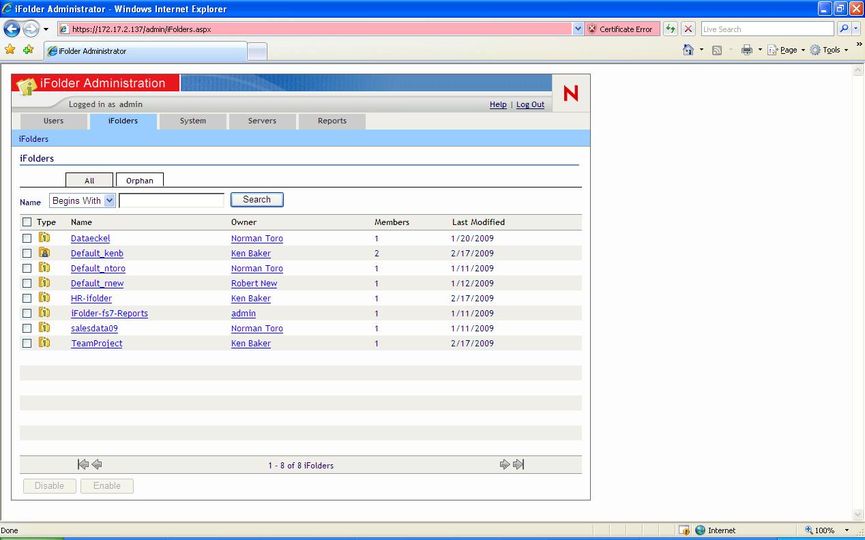Open the admin owner link

[x=243, y=313]
